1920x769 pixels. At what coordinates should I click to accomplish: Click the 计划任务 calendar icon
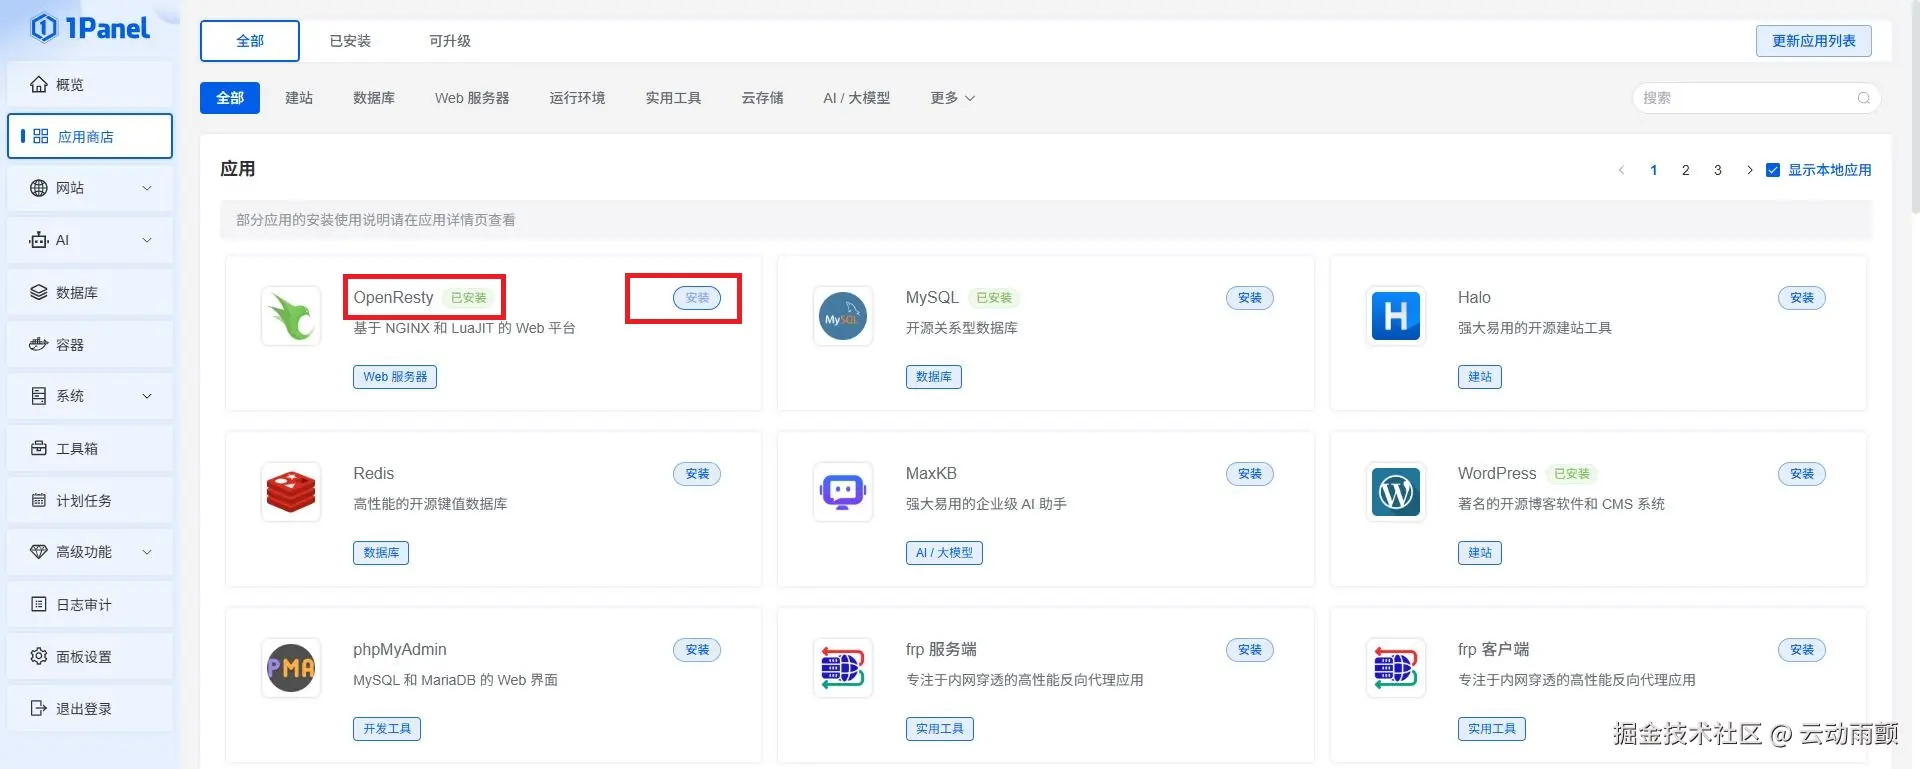pos(39,500)
